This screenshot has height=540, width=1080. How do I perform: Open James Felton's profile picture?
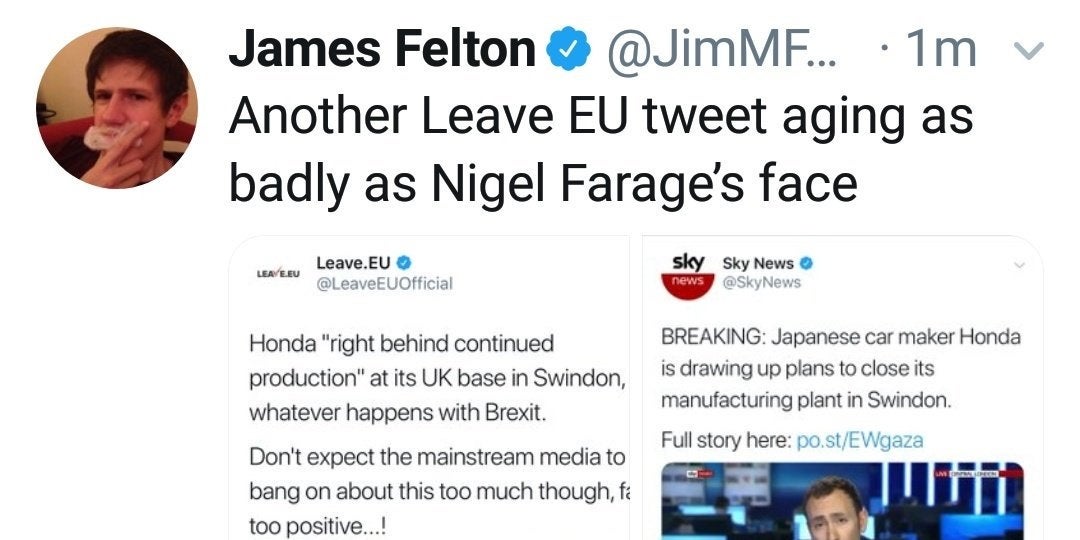[x=116, y=109]
